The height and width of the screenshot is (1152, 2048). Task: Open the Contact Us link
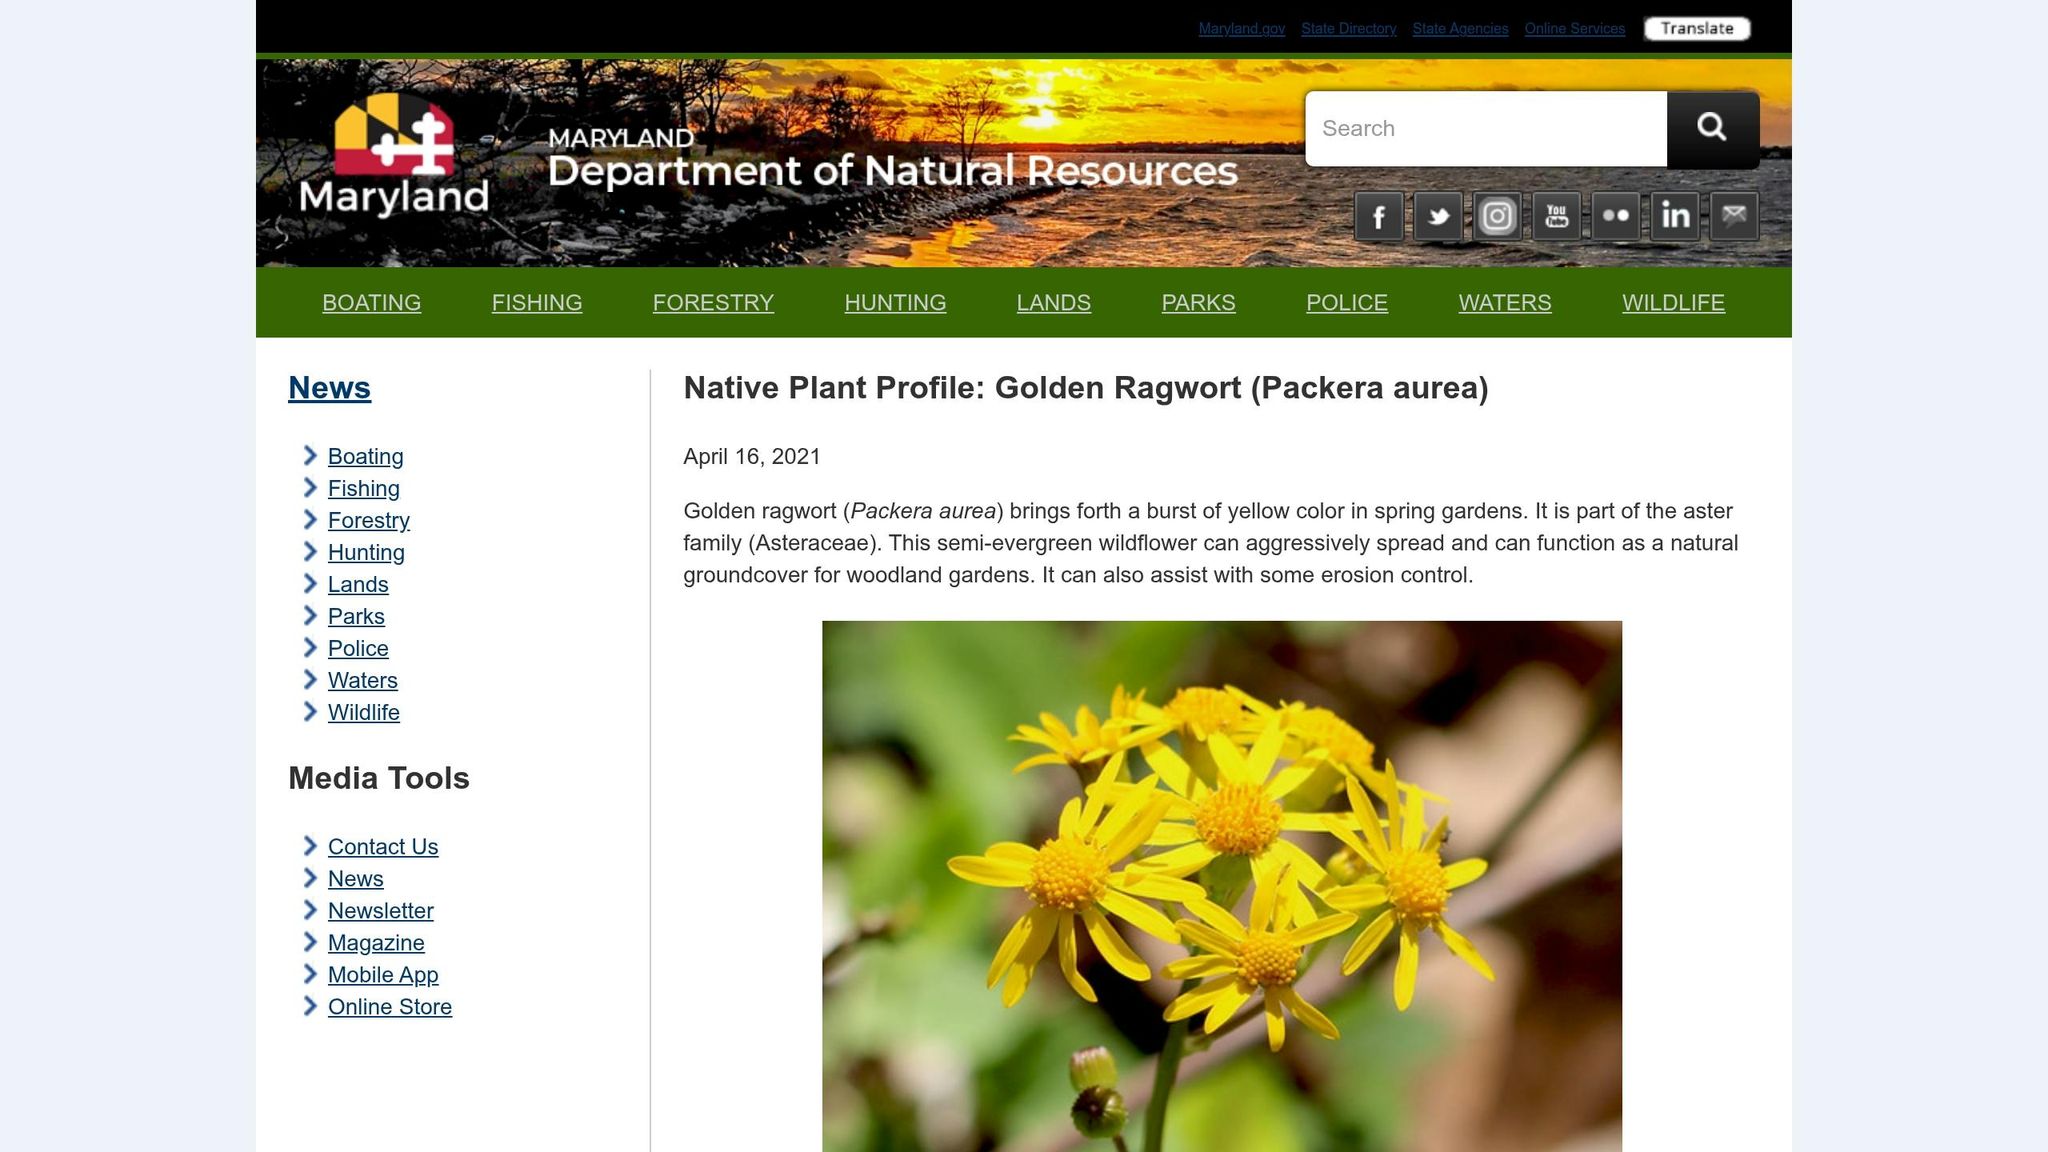(x=383, y=847)
